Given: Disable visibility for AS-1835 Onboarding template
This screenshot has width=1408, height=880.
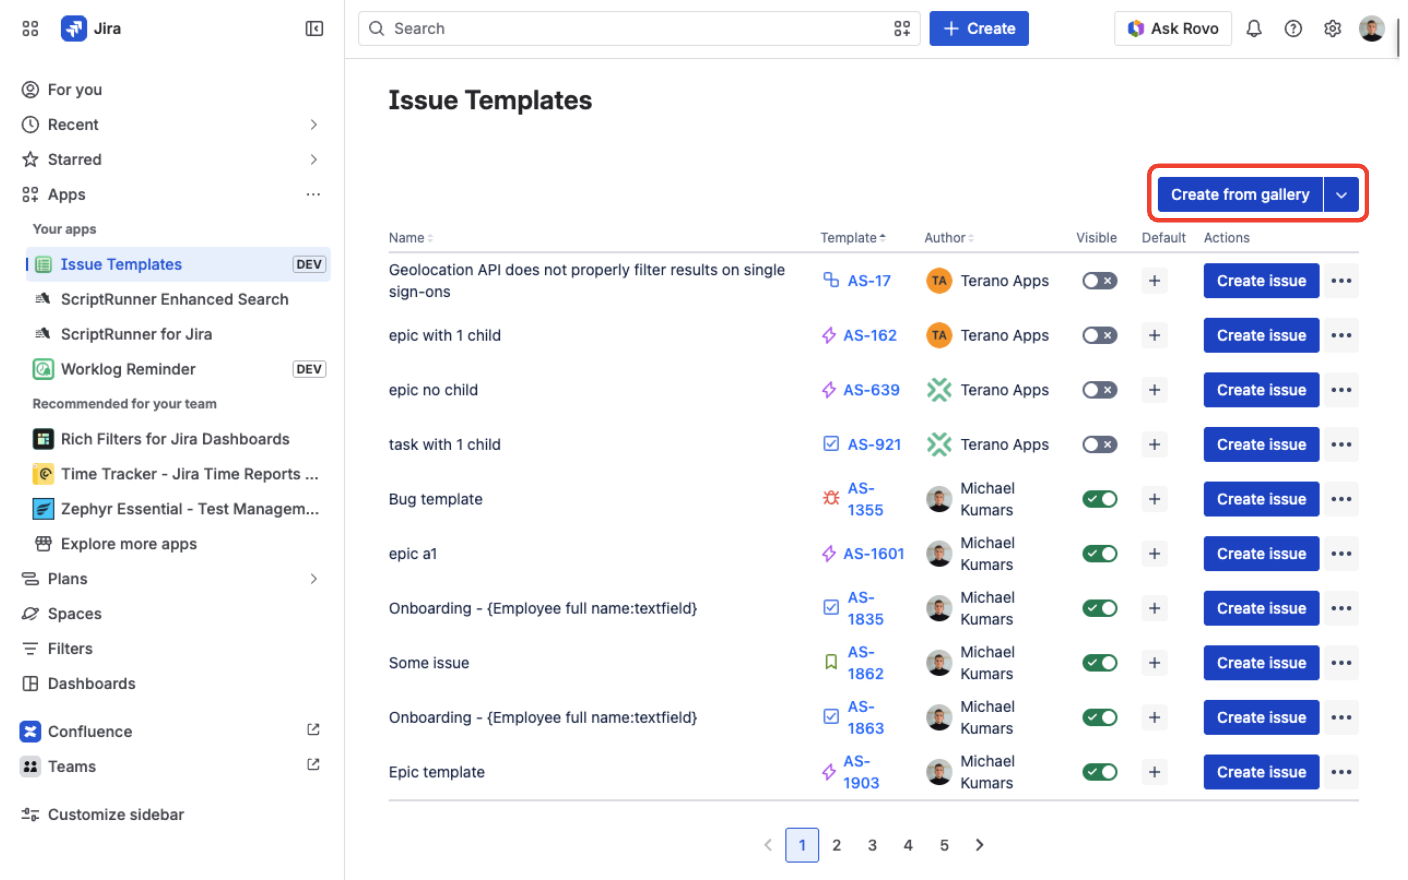Looking at the screenshot, I should point(1099,608).
